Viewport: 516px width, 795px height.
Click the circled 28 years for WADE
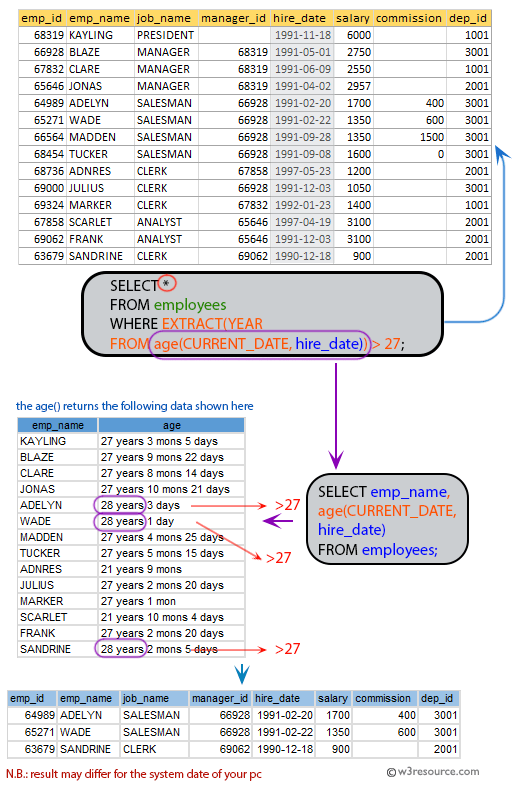[120, 521]
